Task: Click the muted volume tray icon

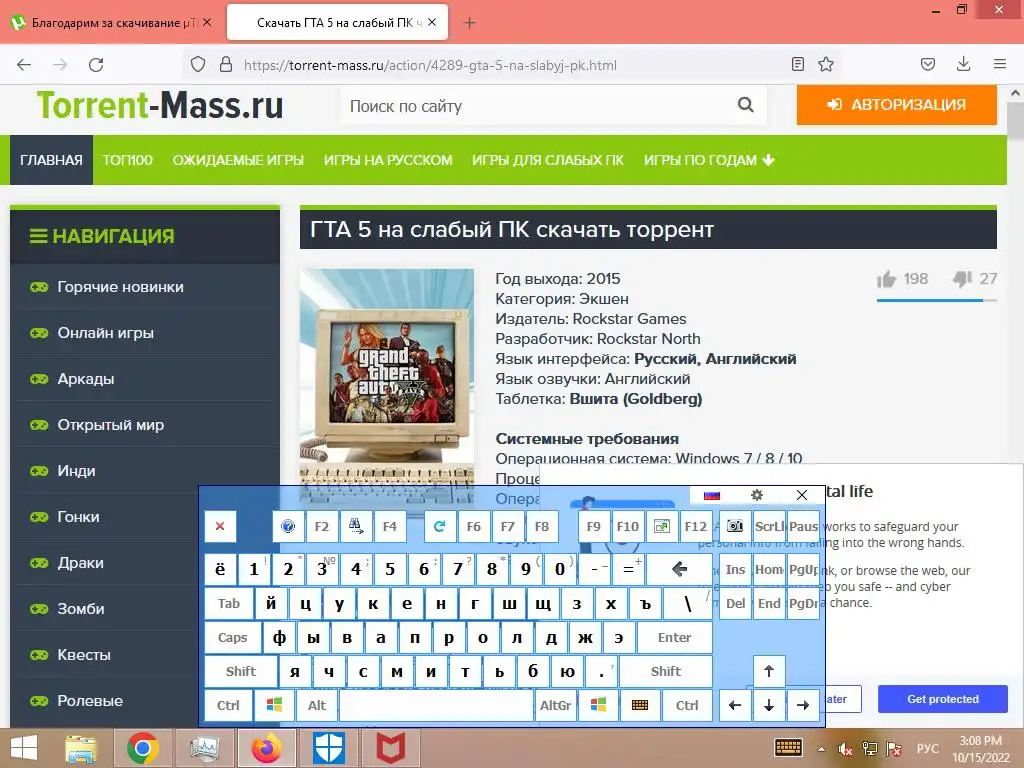Action: pos(845,749)
